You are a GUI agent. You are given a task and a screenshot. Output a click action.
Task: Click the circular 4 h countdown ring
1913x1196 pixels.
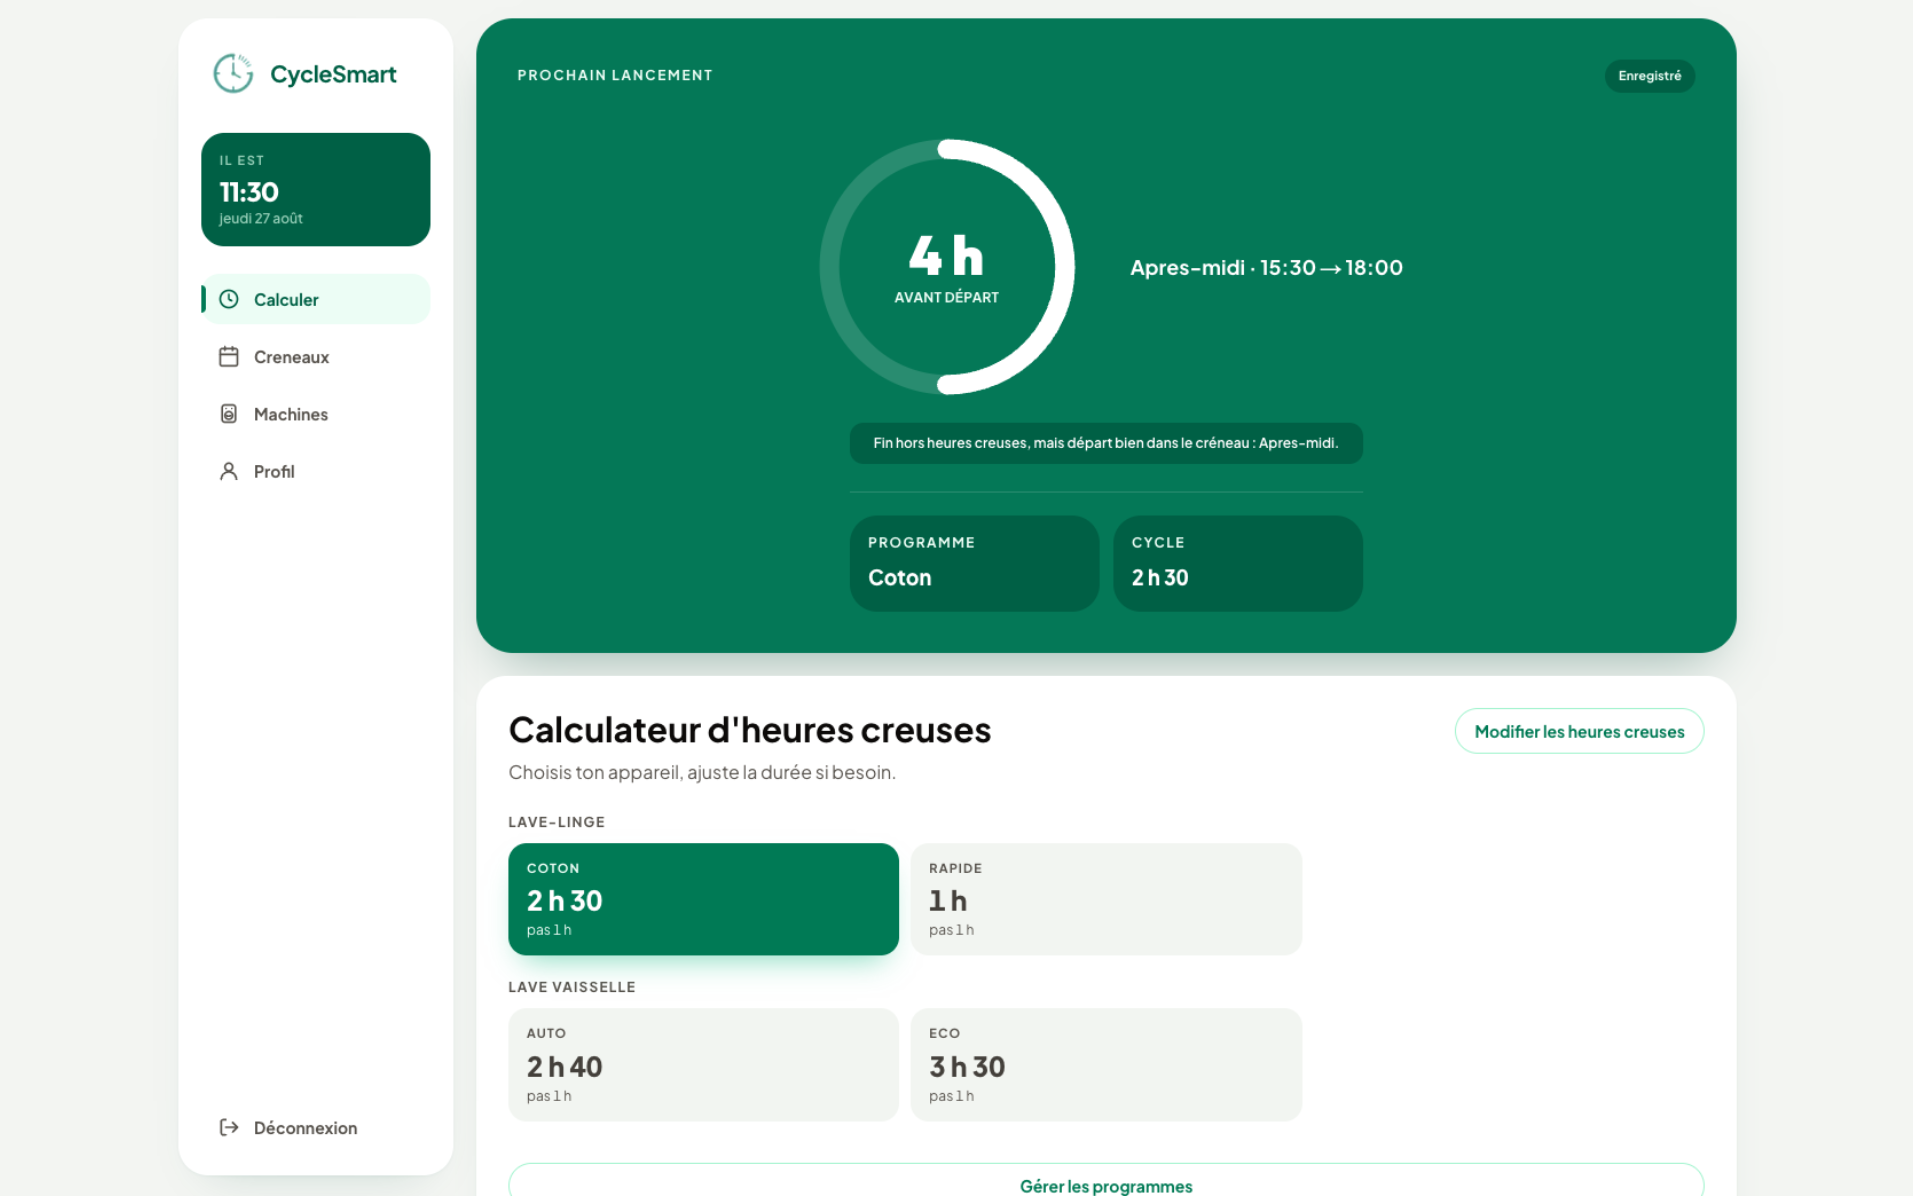tap(947, 267)
